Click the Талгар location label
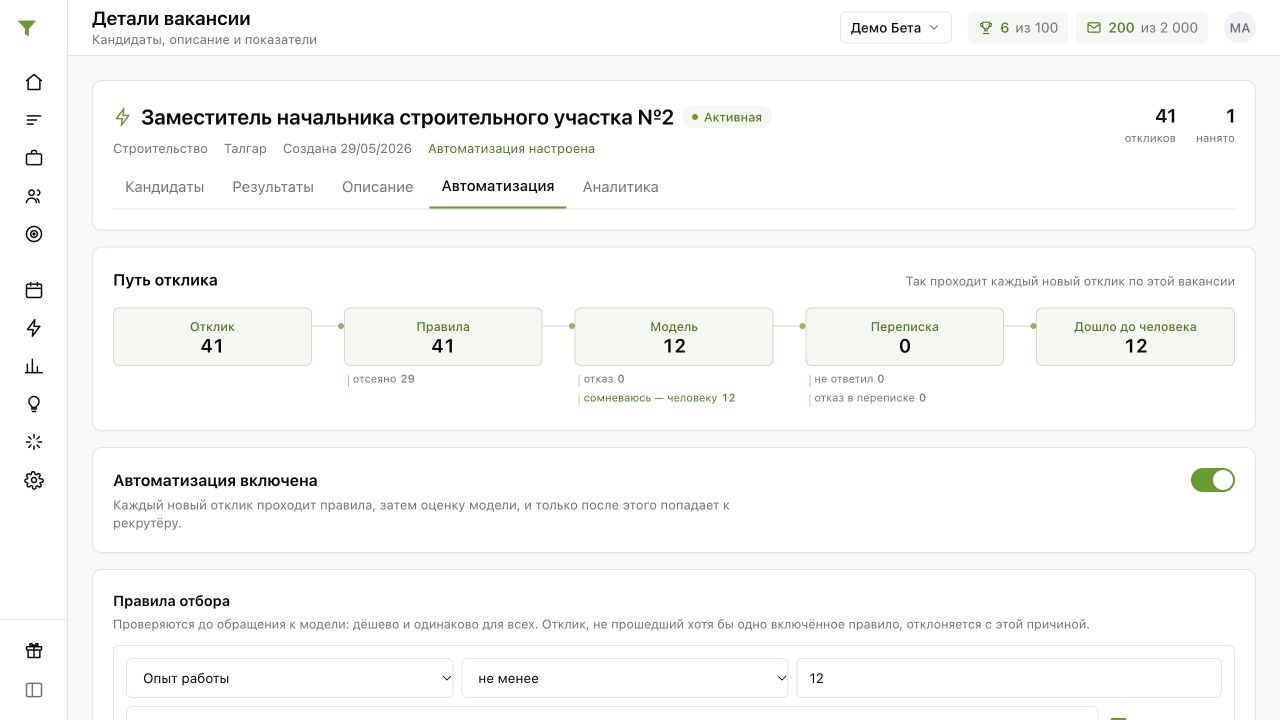Viewport: 1280px width, 720px height. pyautogui.click(x=245, y=149)
